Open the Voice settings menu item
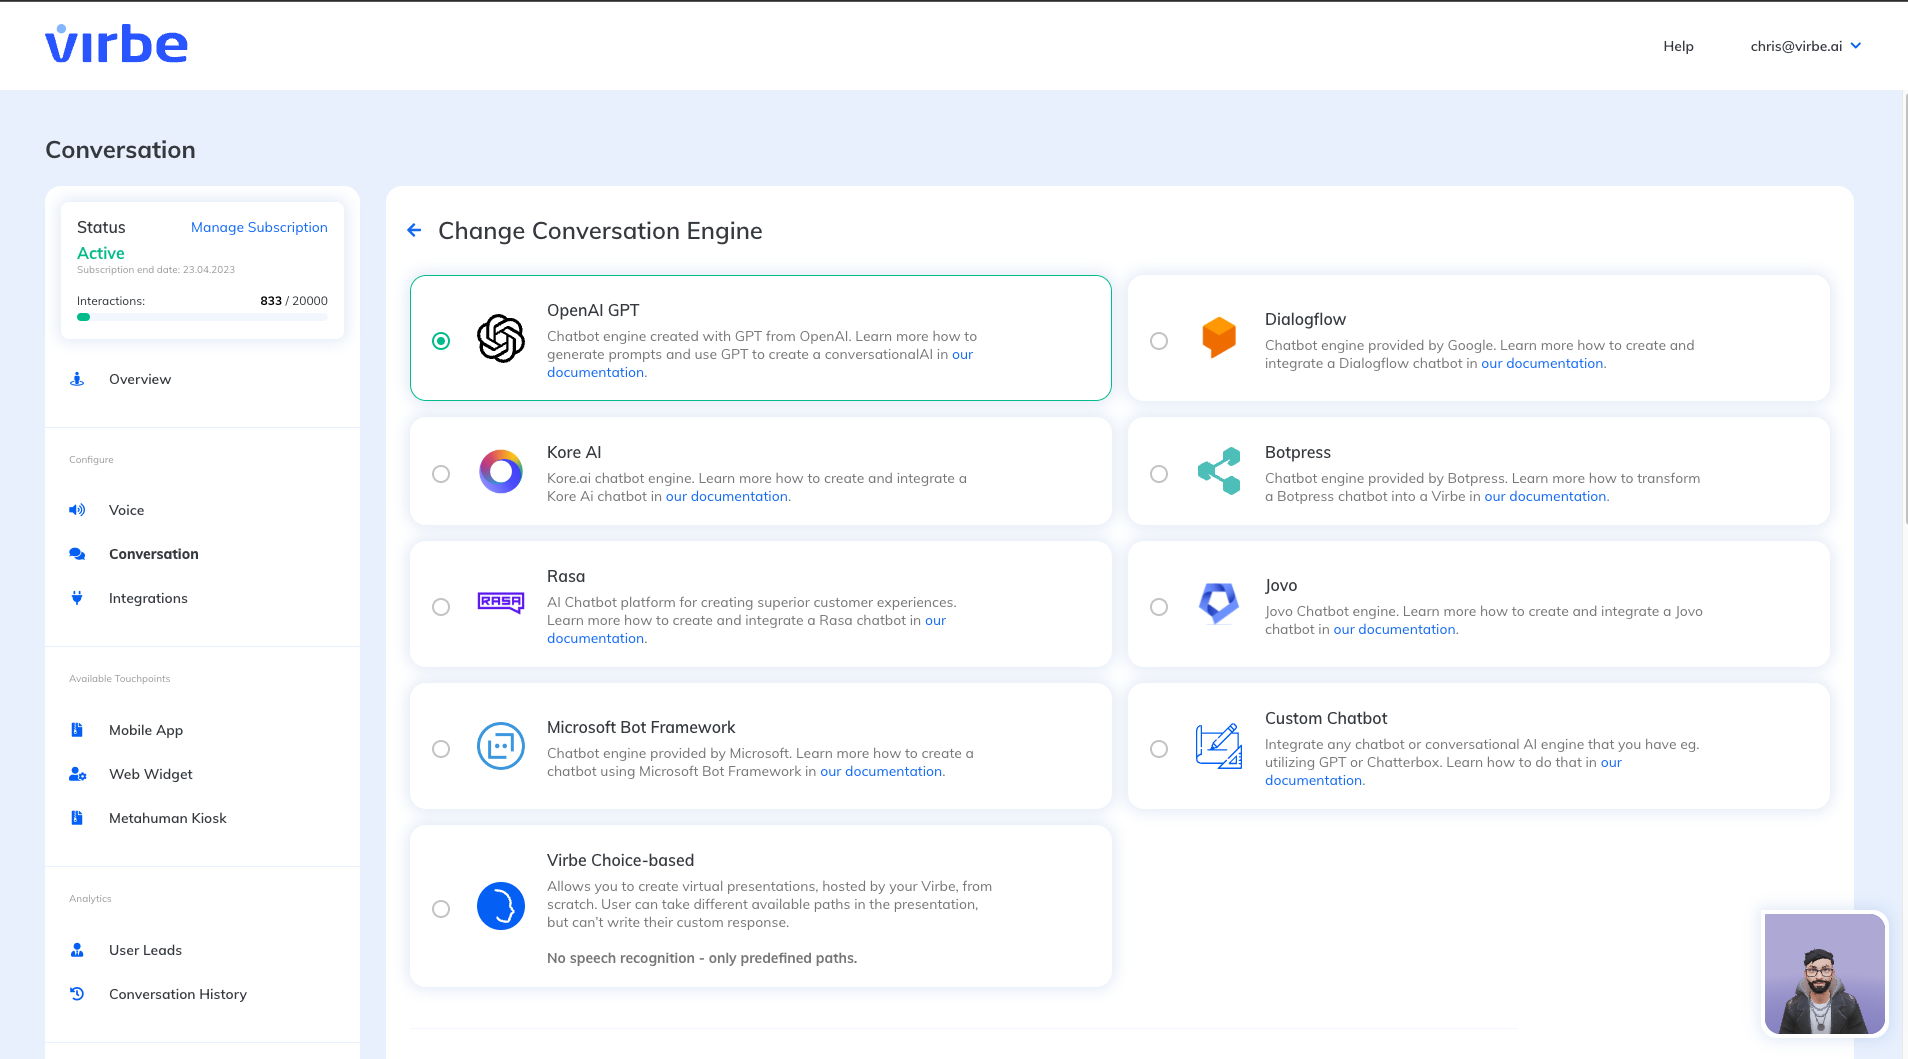This screenshot has width=1908, height=1059. coord(127,510)
